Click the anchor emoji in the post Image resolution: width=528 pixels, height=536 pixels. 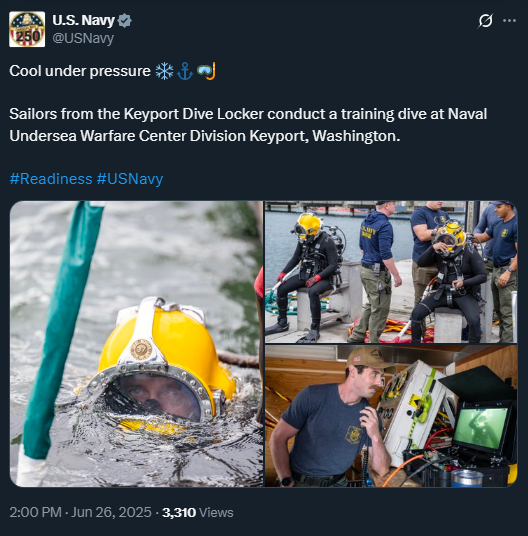pyautogui.click(x=185, y=71)
